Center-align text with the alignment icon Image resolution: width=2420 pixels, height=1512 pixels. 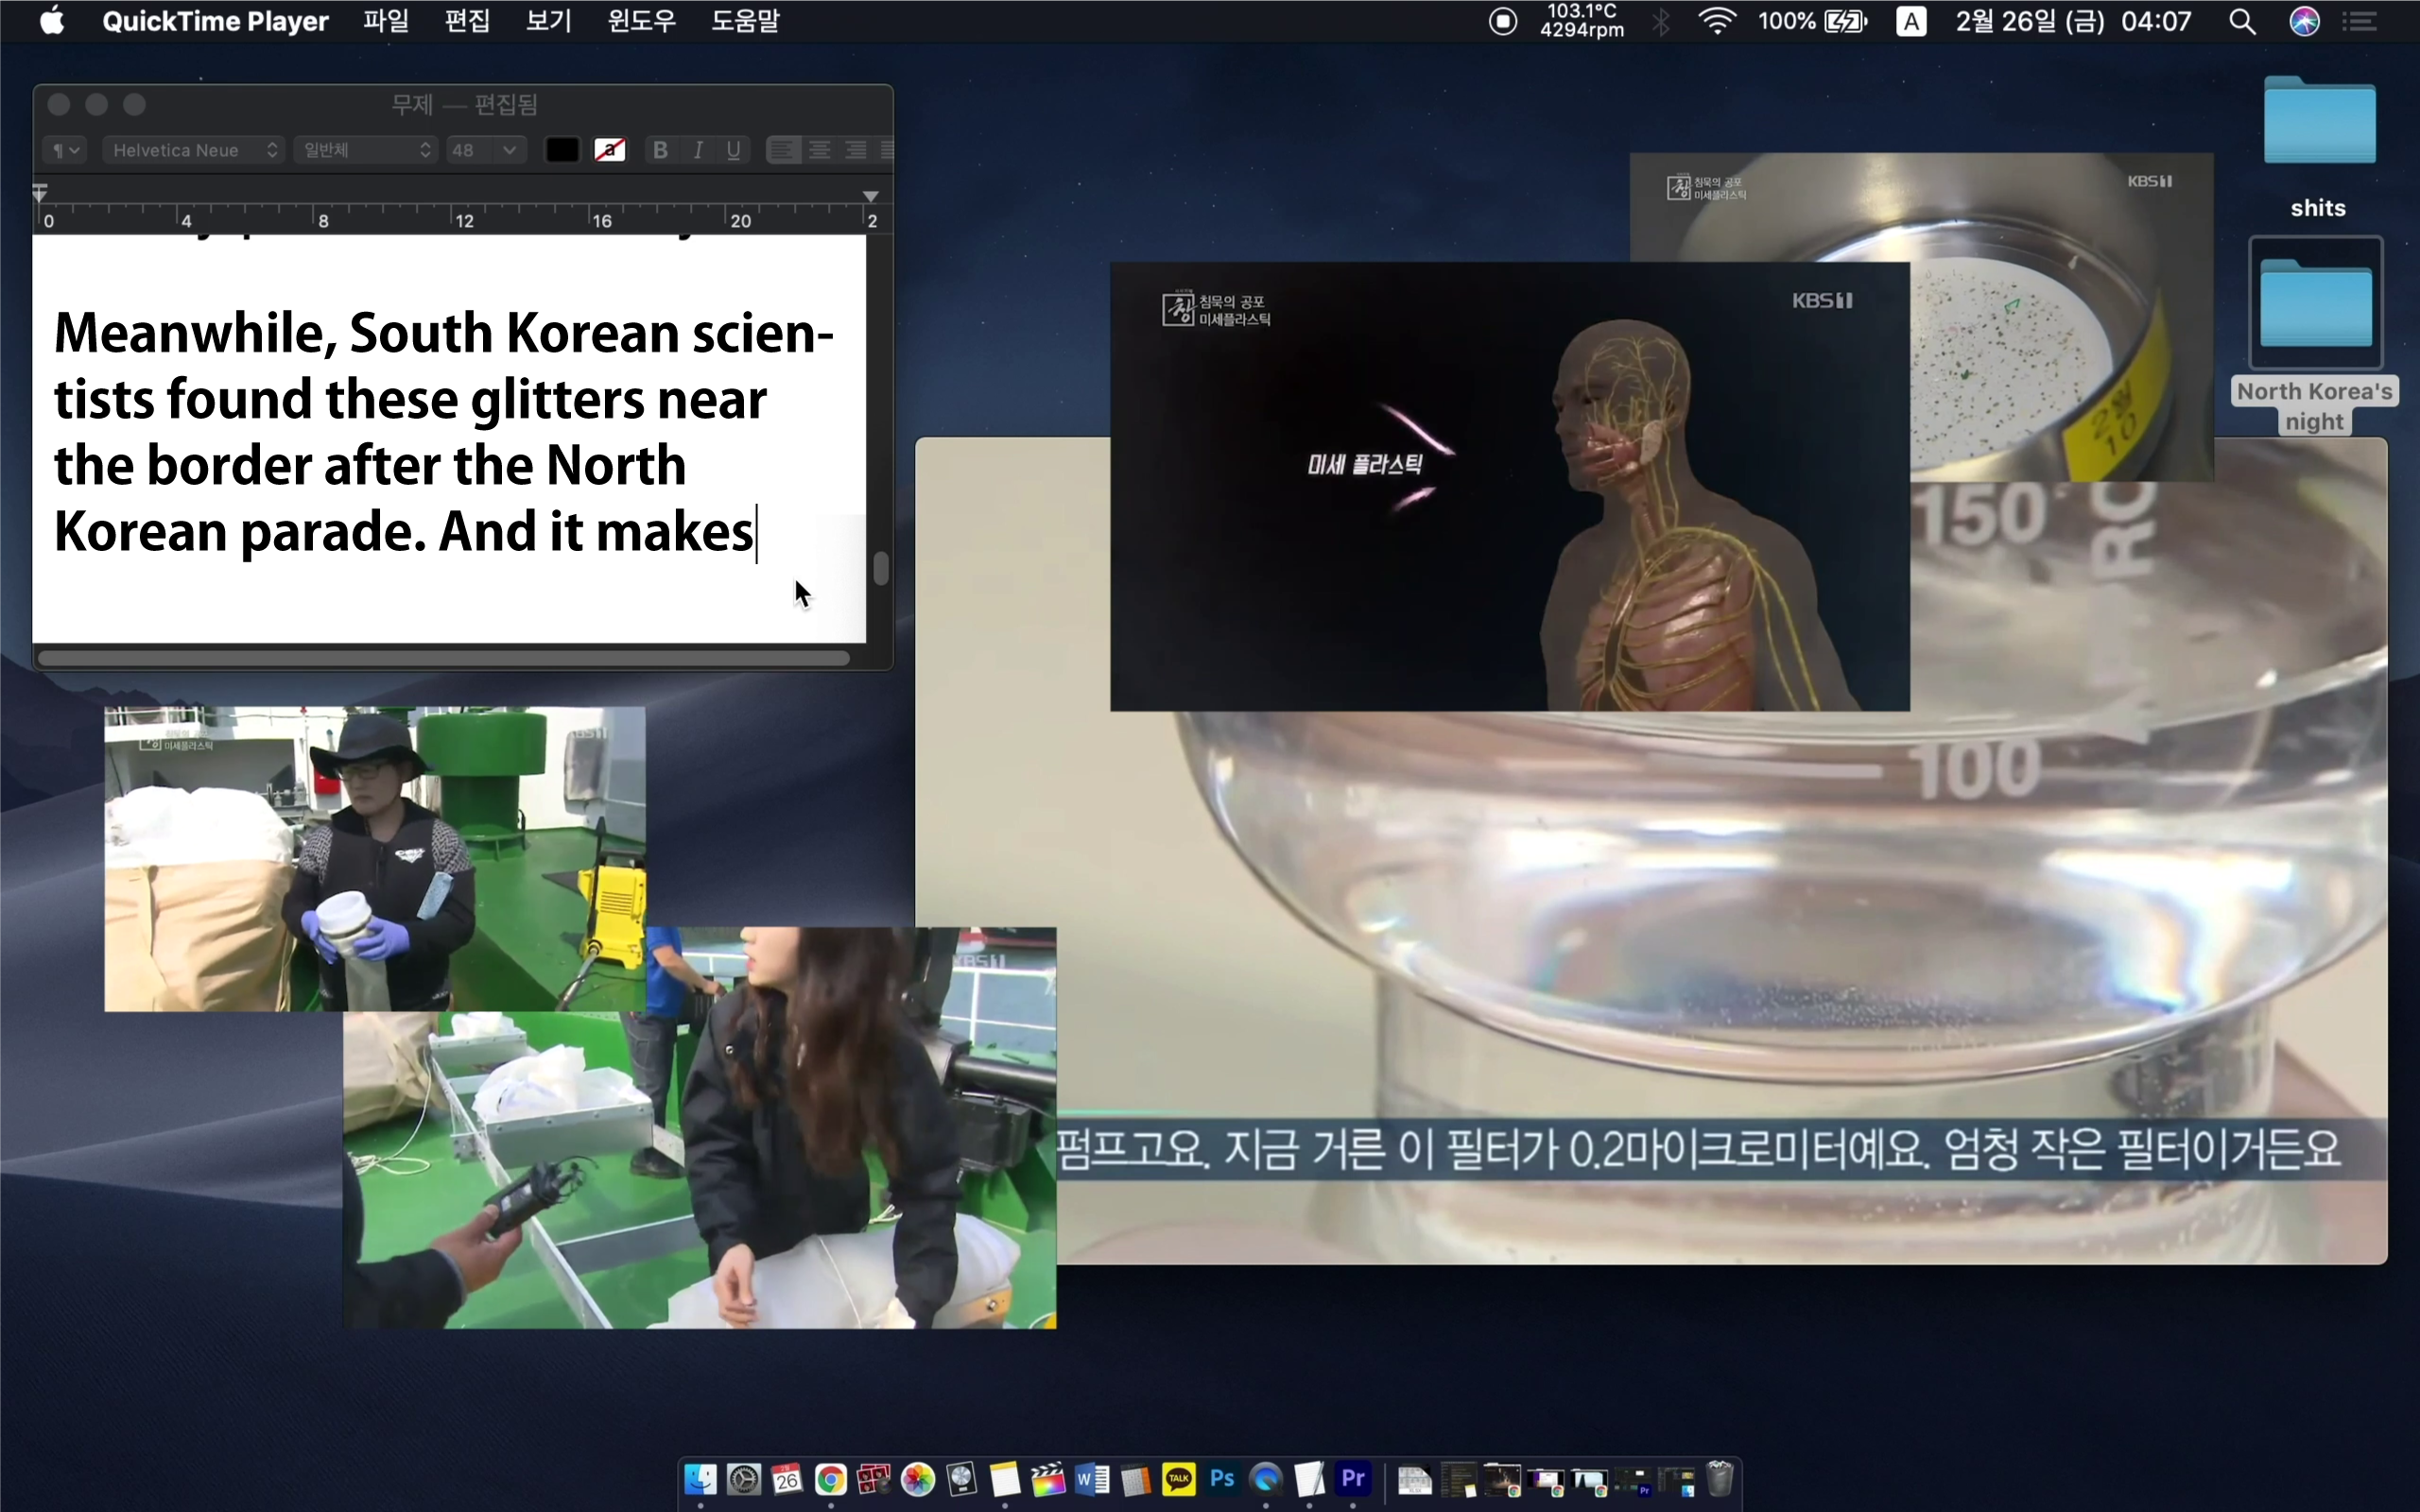[x=819, y=150]
